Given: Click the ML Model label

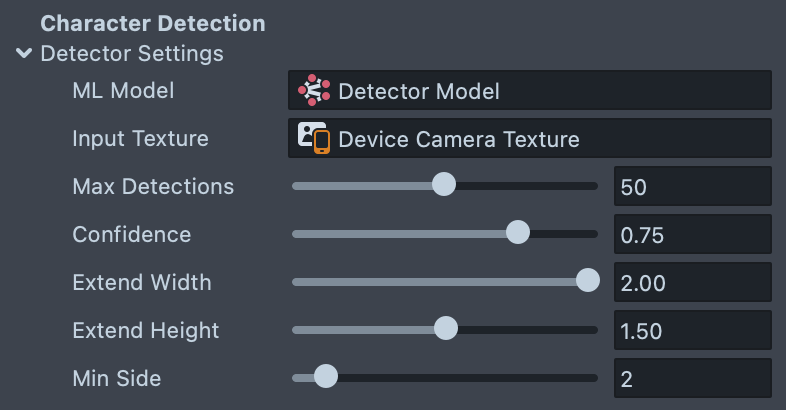Looking at the screenshot, I should click(x=123, y=90).
